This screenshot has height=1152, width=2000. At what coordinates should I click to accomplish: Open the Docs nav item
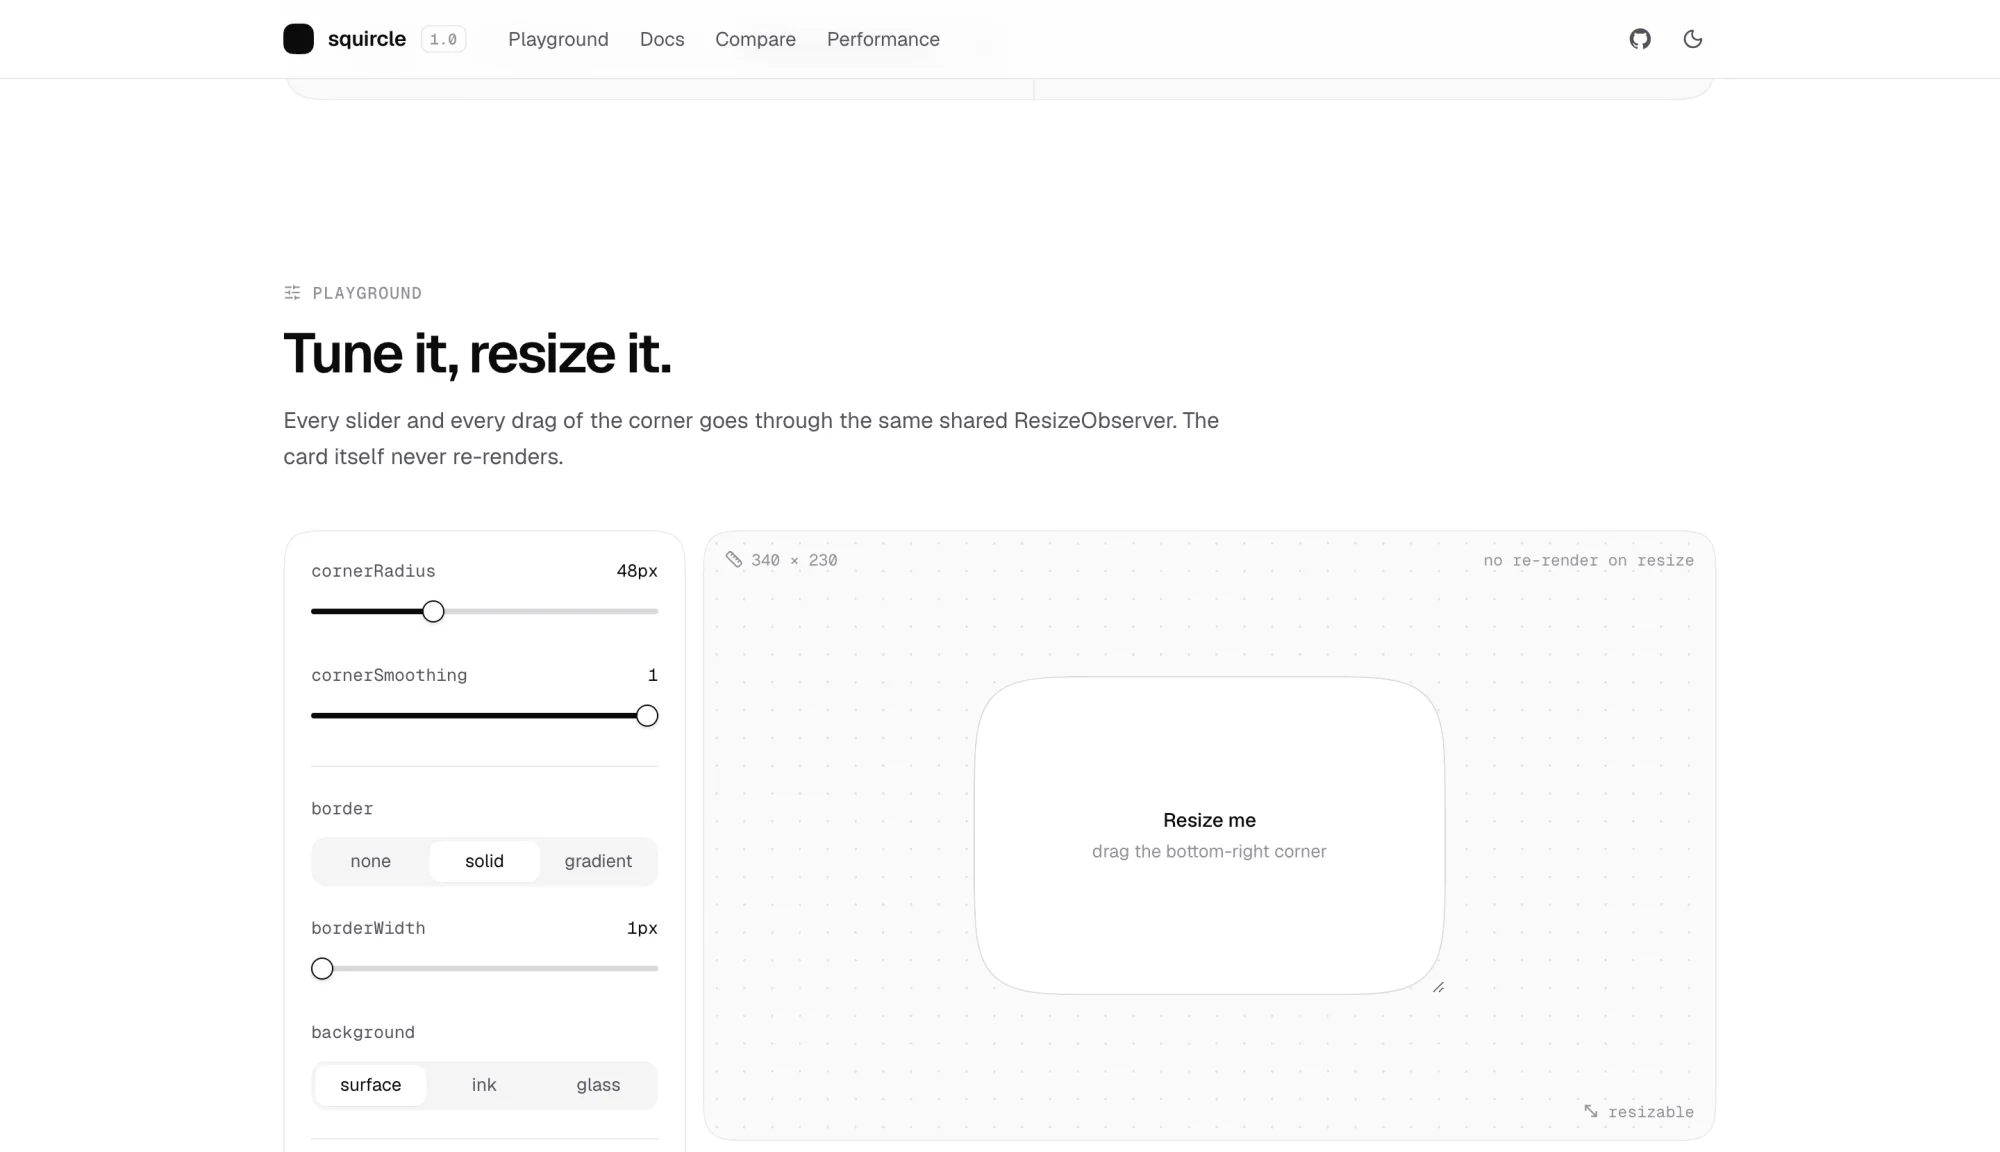pyautogui.click(x=662, y=39)
